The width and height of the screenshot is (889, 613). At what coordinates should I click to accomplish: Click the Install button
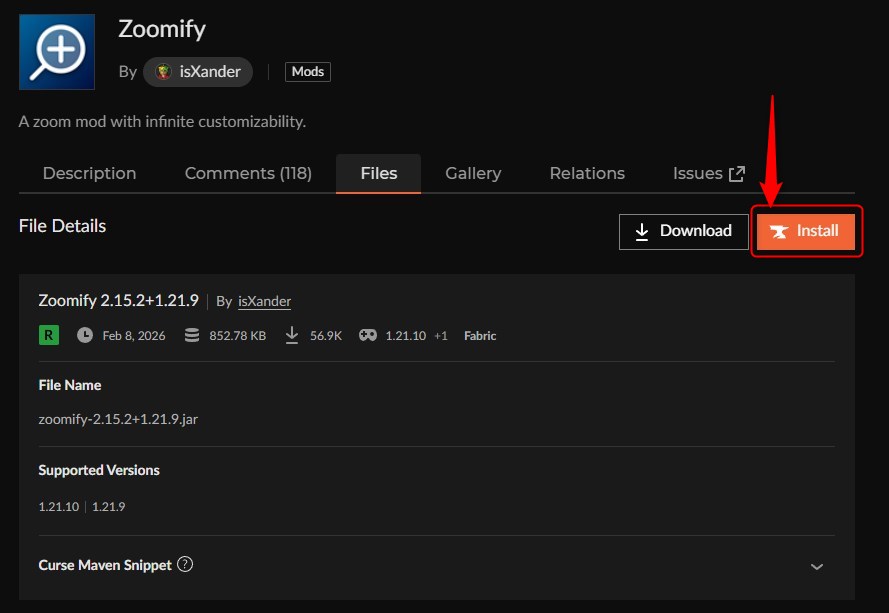[806, 231]
